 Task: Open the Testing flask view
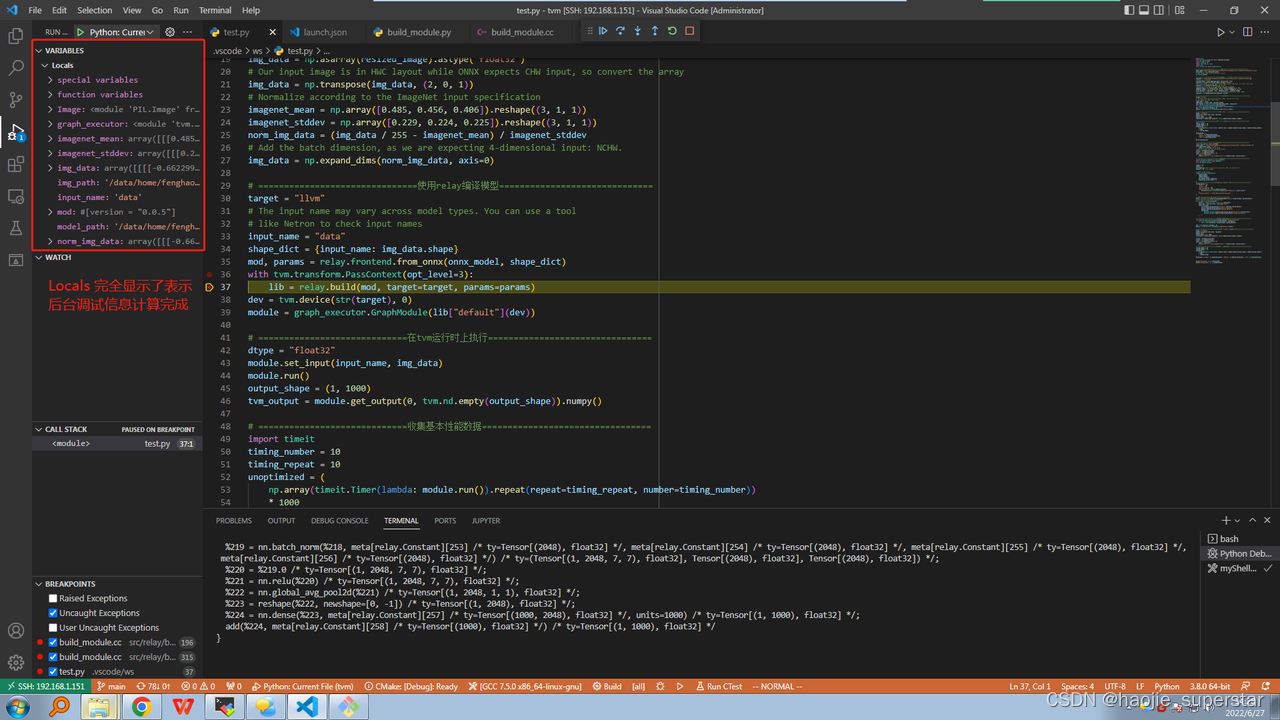(16, 228)
